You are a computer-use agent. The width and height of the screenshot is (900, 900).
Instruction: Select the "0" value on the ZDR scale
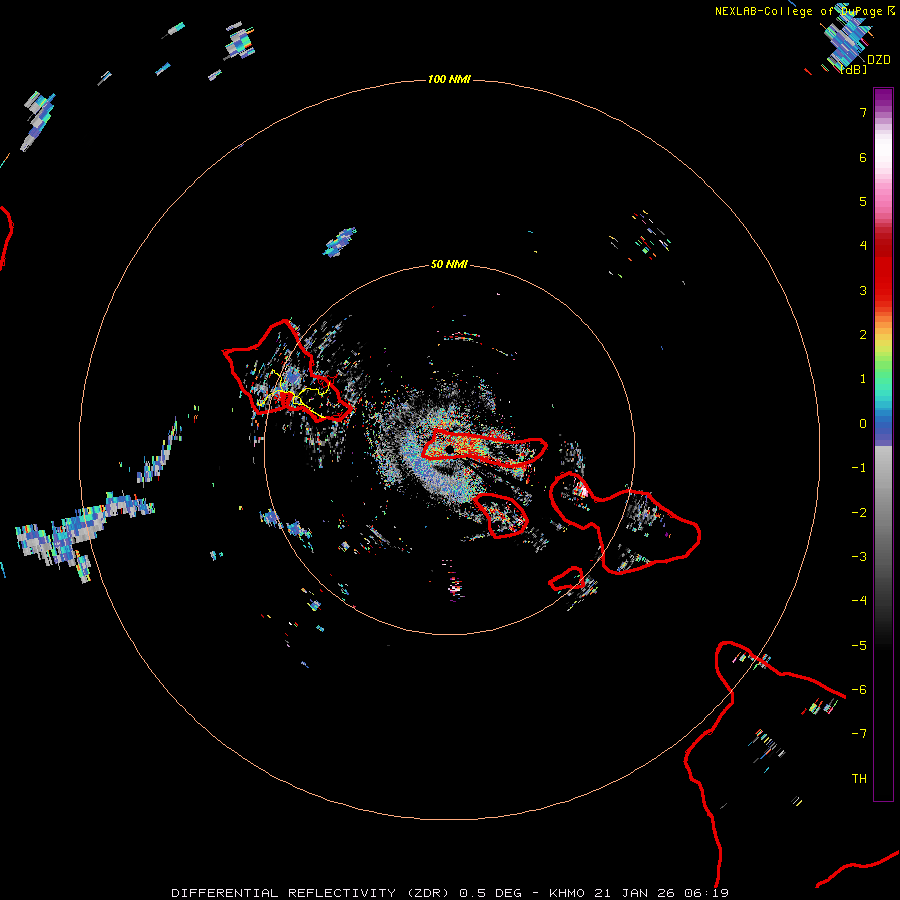863,424
